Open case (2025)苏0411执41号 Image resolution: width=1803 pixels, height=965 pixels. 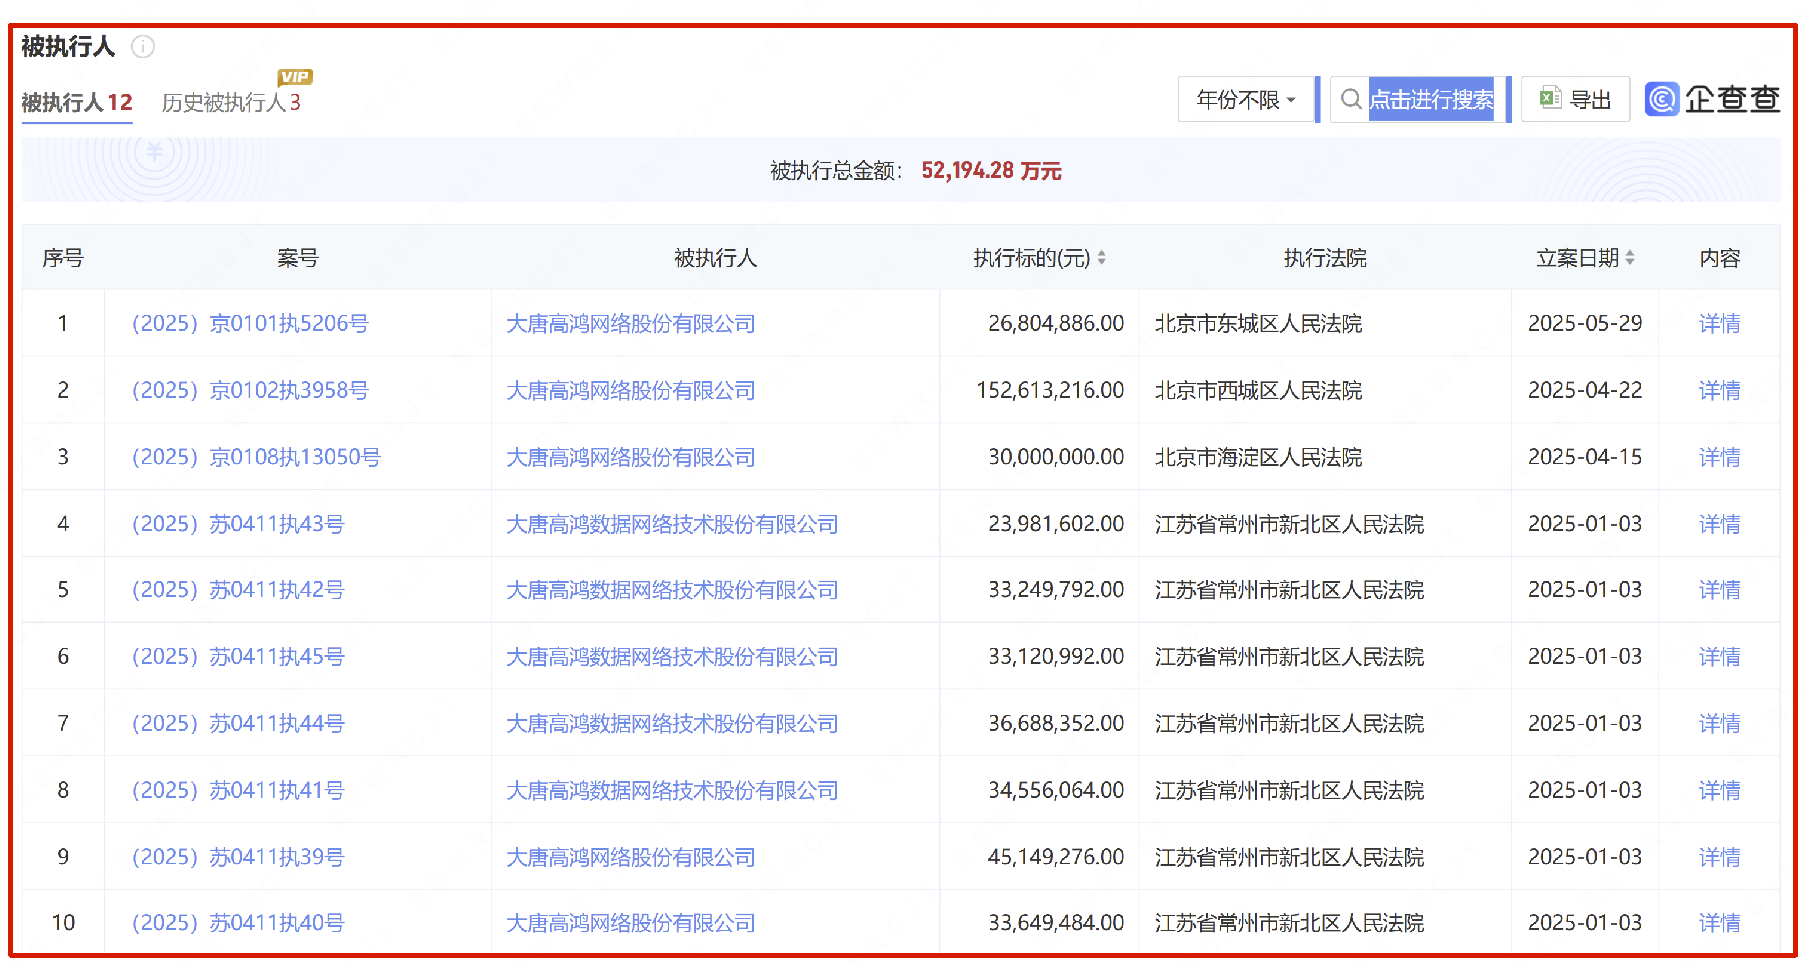click(x=238, y=791)
